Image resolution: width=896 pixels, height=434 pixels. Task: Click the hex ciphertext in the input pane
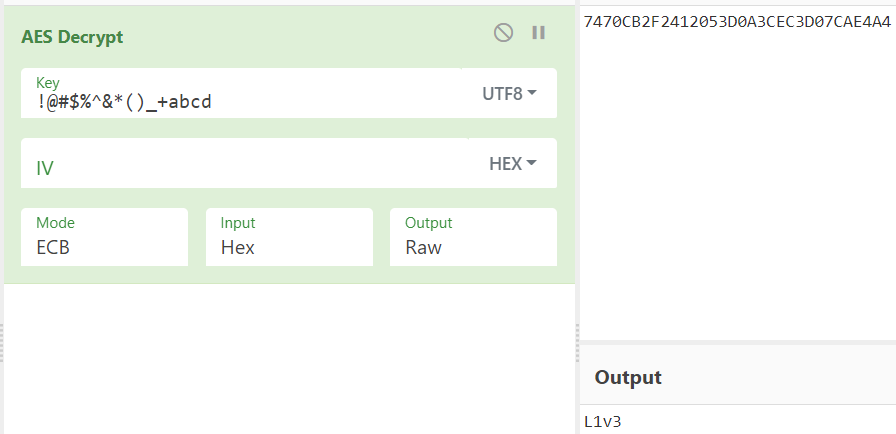[x=736, y=22]
